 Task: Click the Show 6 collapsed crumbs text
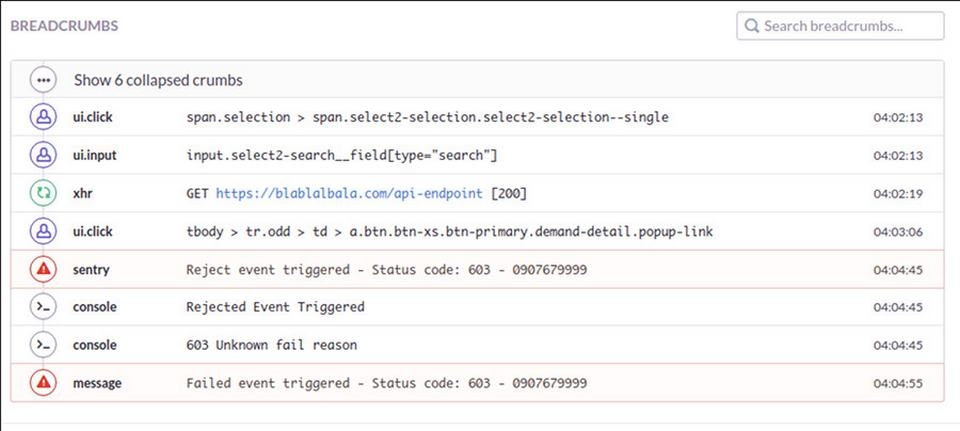point(158,80)
